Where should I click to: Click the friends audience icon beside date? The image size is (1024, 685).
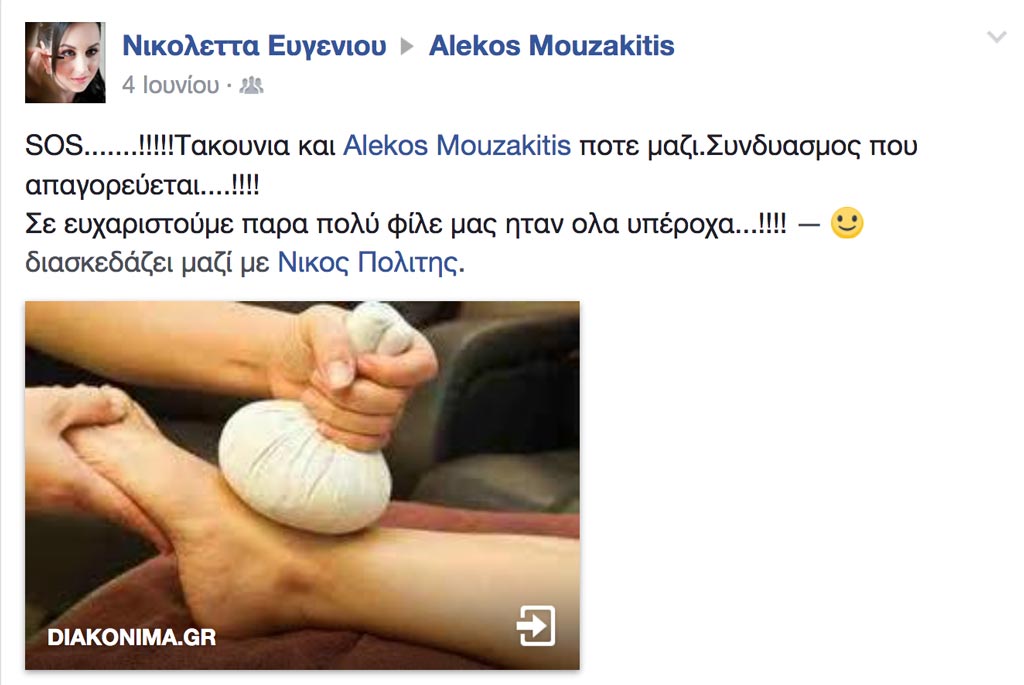(251, 85)
